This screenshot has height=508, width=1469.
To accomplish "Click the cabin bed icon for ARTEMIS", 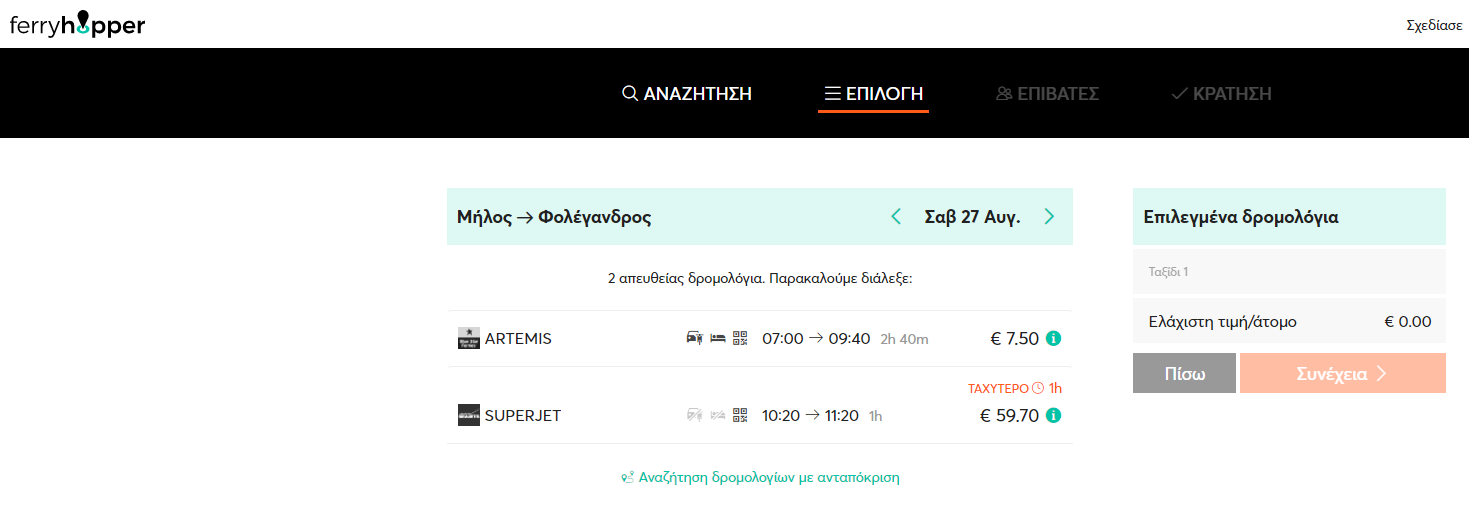I will pyautogui.click(x=718, y=338).
